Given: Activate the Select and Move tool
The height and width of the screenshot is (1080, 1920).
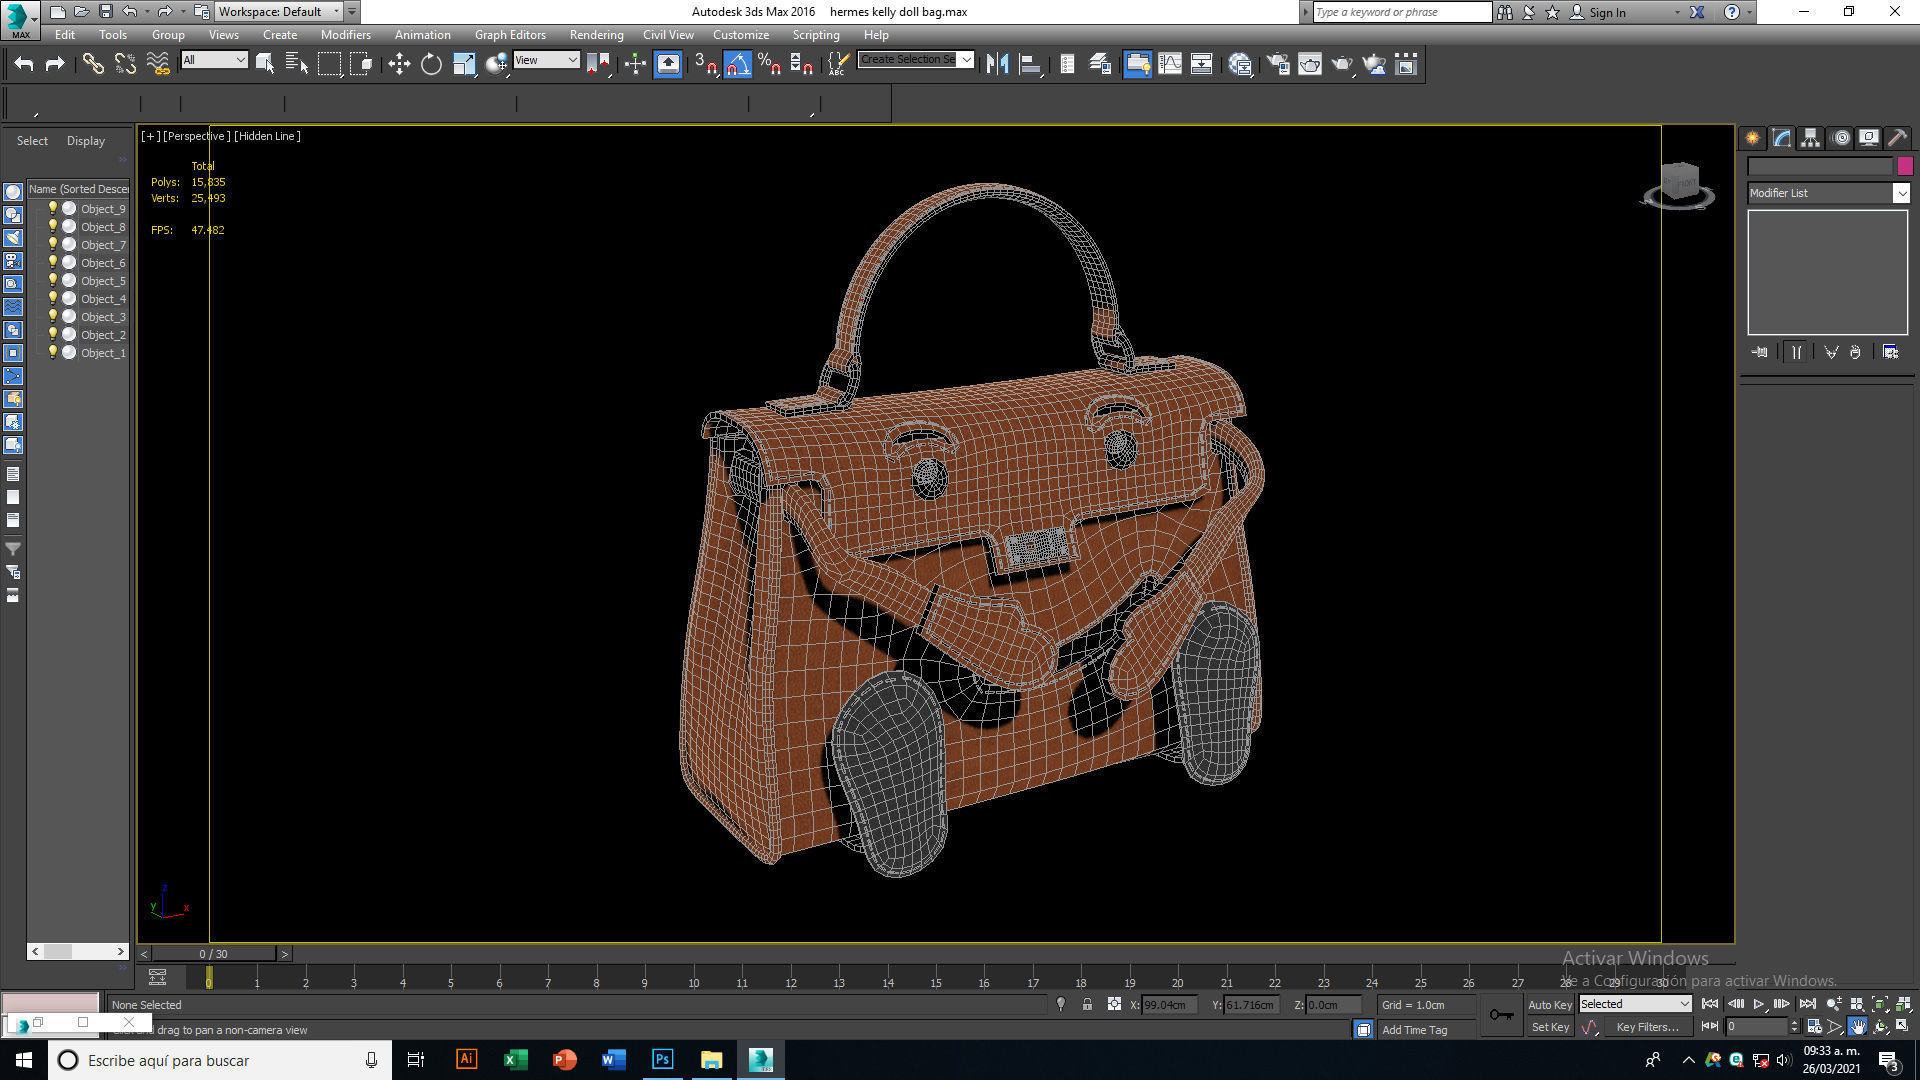Looking at the screenshot, I should tap(399, 64).
